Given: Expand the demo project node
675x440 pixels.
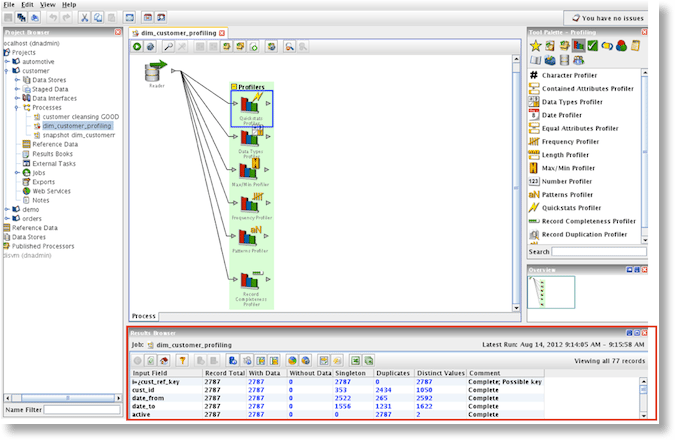Looking at the screenshot, I should pyautogui.click(x=7, y=209).
